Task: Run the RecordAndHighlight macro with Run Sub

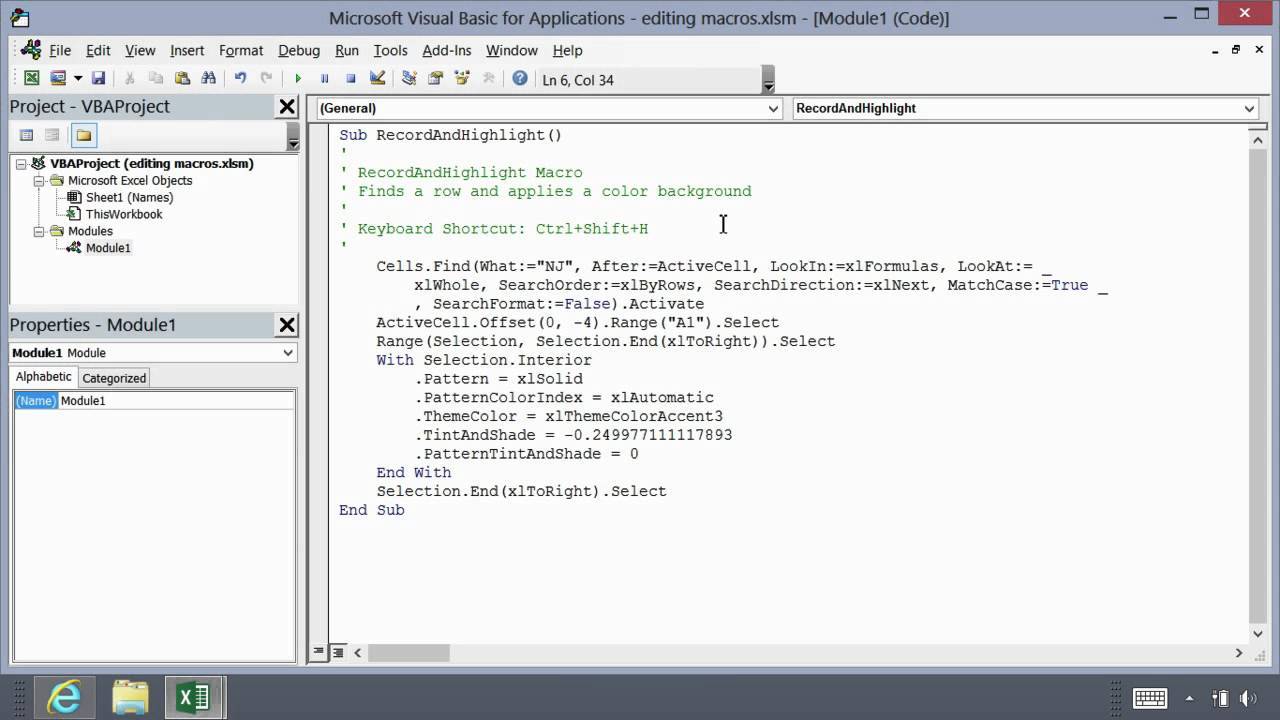Action: coord(298,79)
